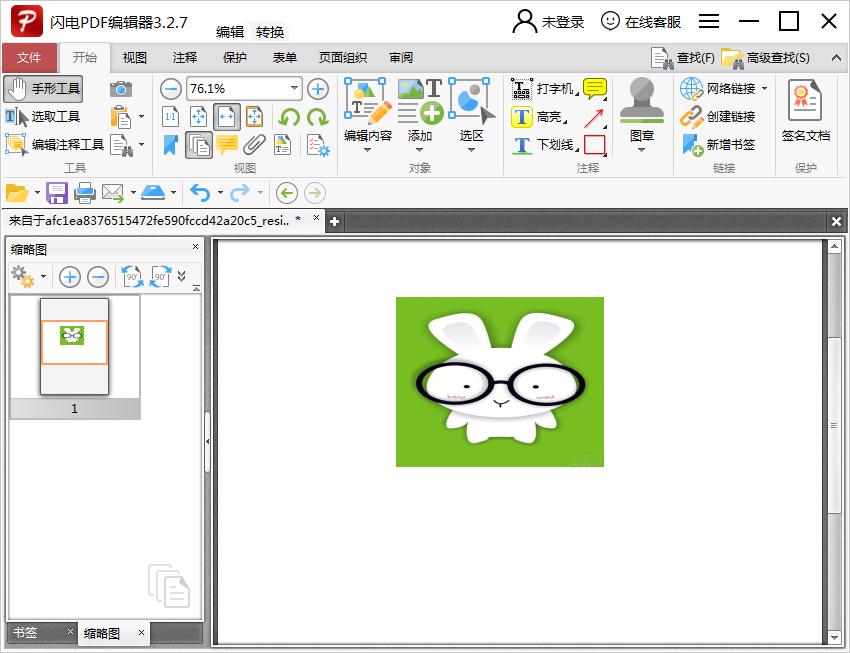Click the red arrow drawing tool
Image resolution: width=850 pixels, height=653 pixels.
595,117
